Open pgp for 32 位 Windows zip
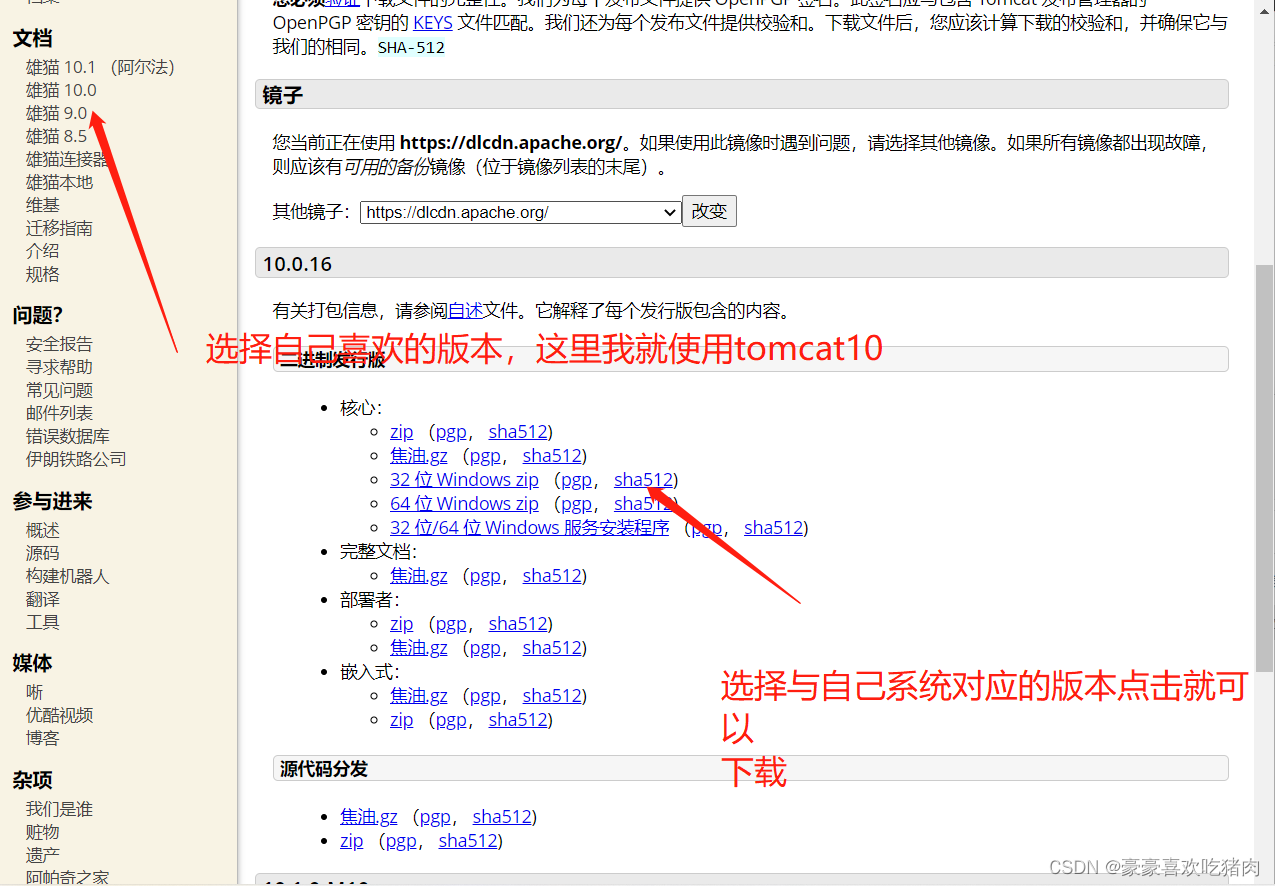Image resolution: width=1275 pixels, height=886 pixels. pyautogui.click(x=576, y=480)
